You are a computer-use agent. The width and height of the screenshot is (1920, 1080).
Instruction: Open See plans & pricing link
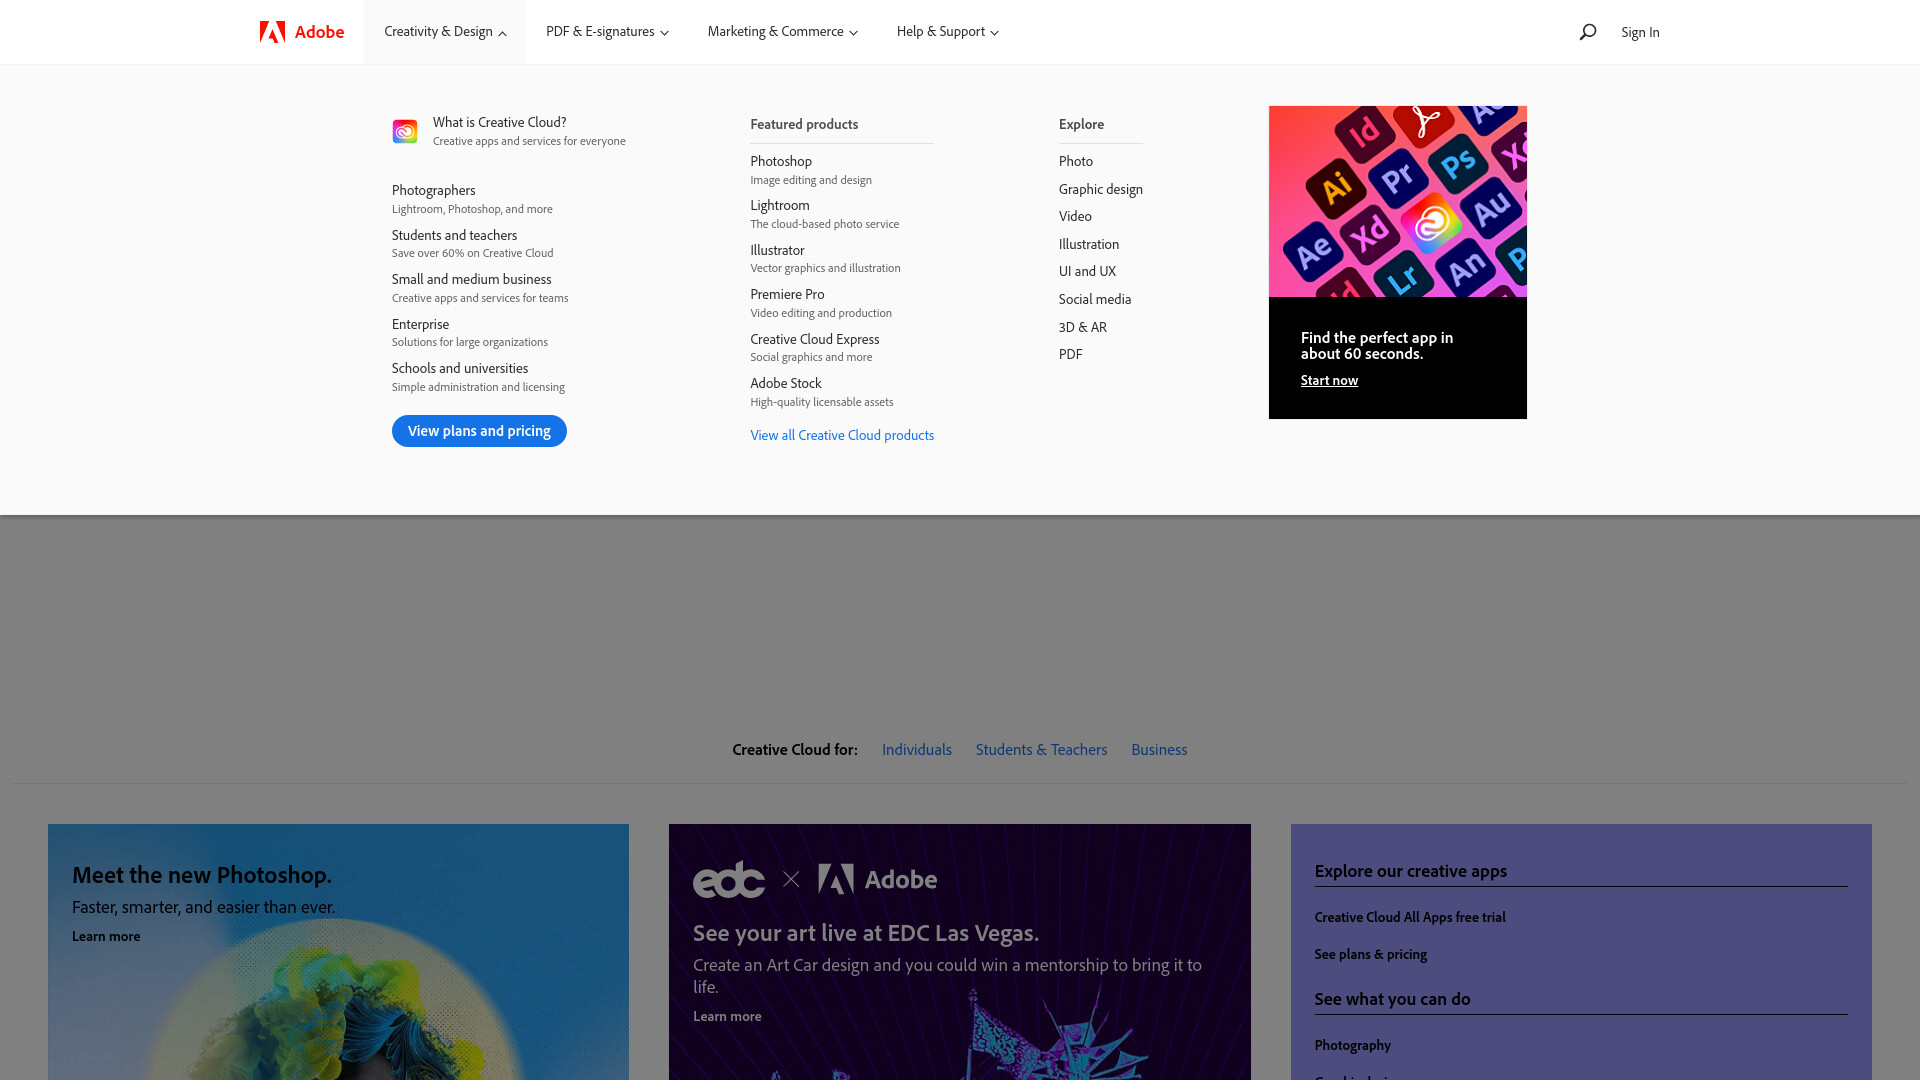click(x=1370, y=954)
